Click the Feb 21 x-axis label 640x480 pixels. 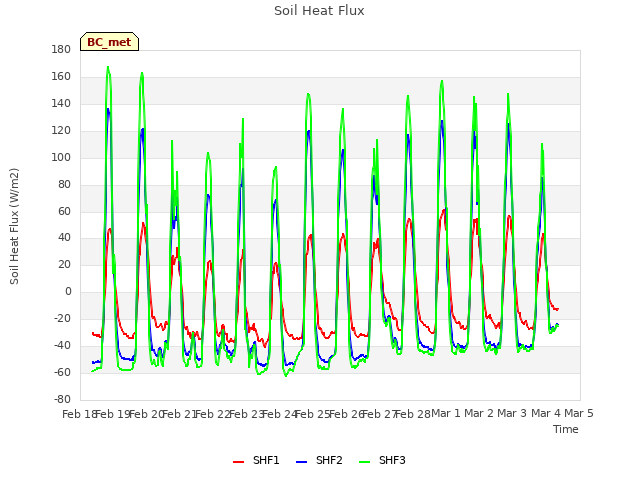click(179, 414)
